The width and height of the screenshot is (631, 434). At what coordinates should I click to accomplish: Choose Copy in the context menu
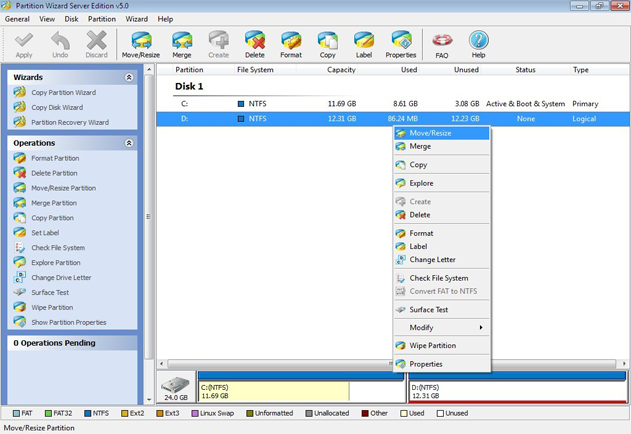(x=441, y=165)
